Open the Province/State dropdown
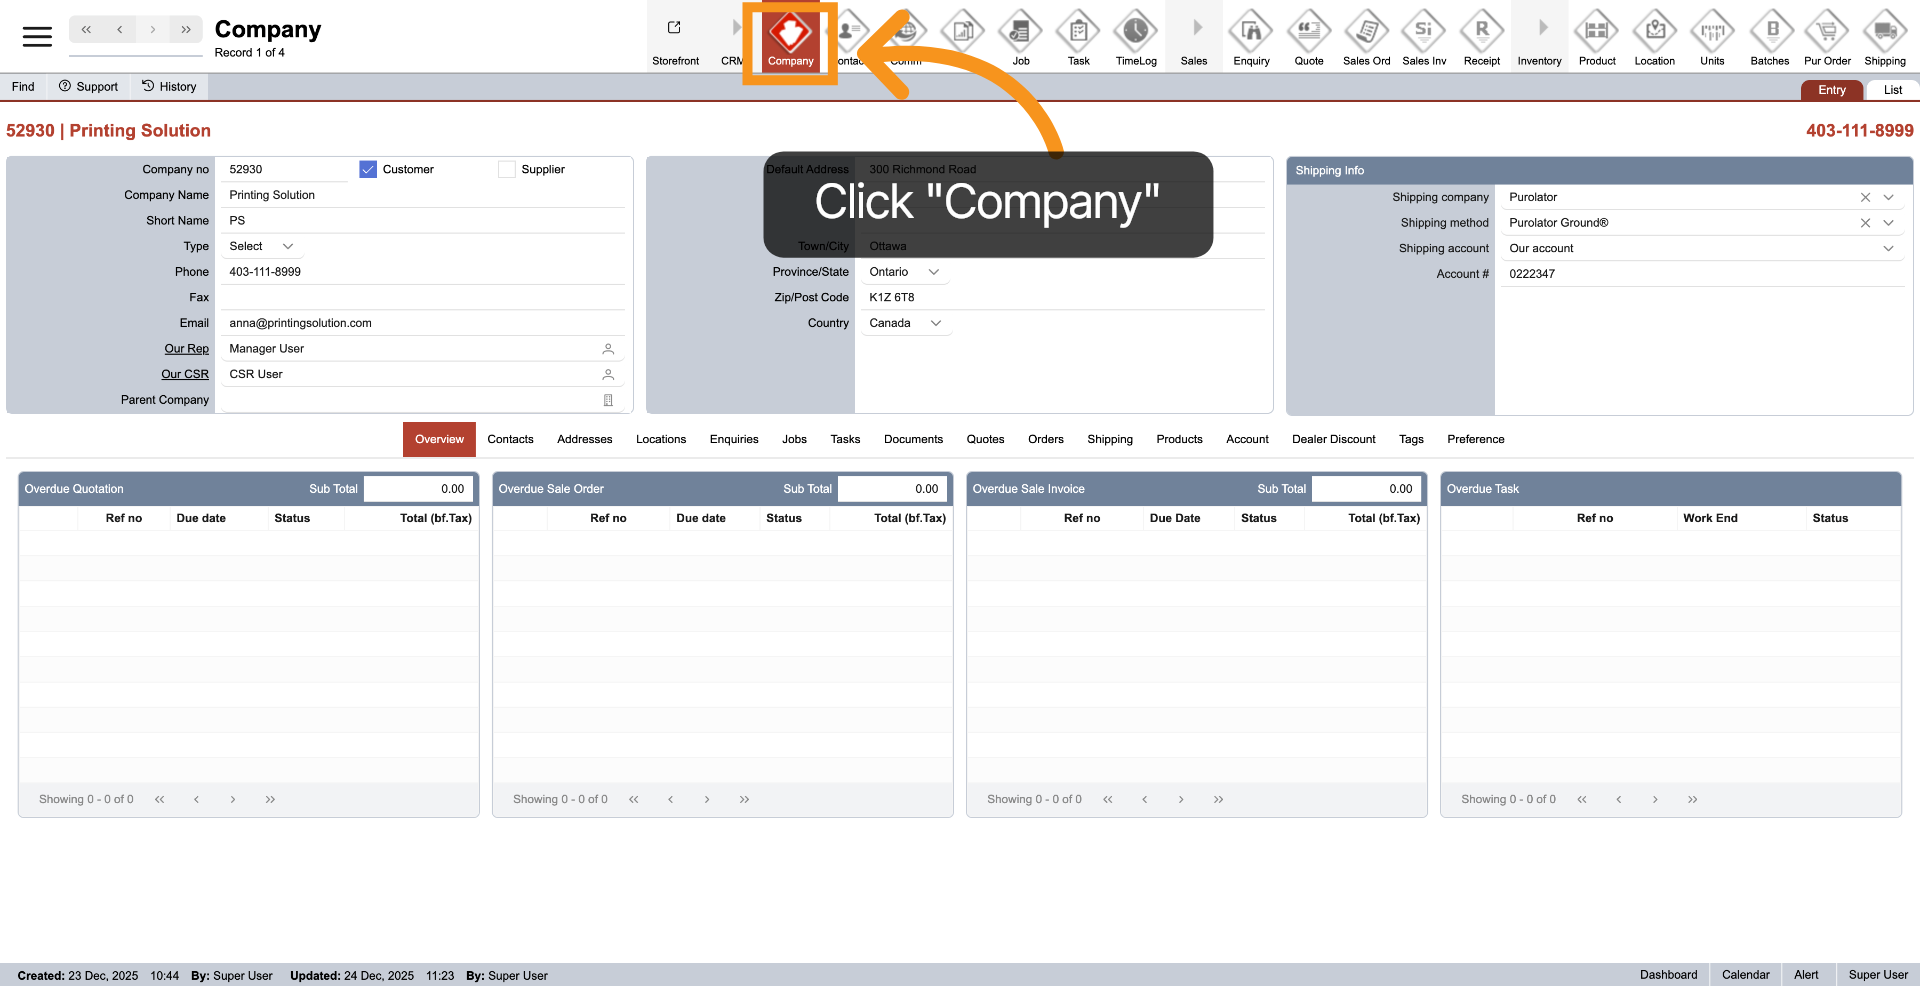Screen dimensions: 1920x986 coord(905,272)
